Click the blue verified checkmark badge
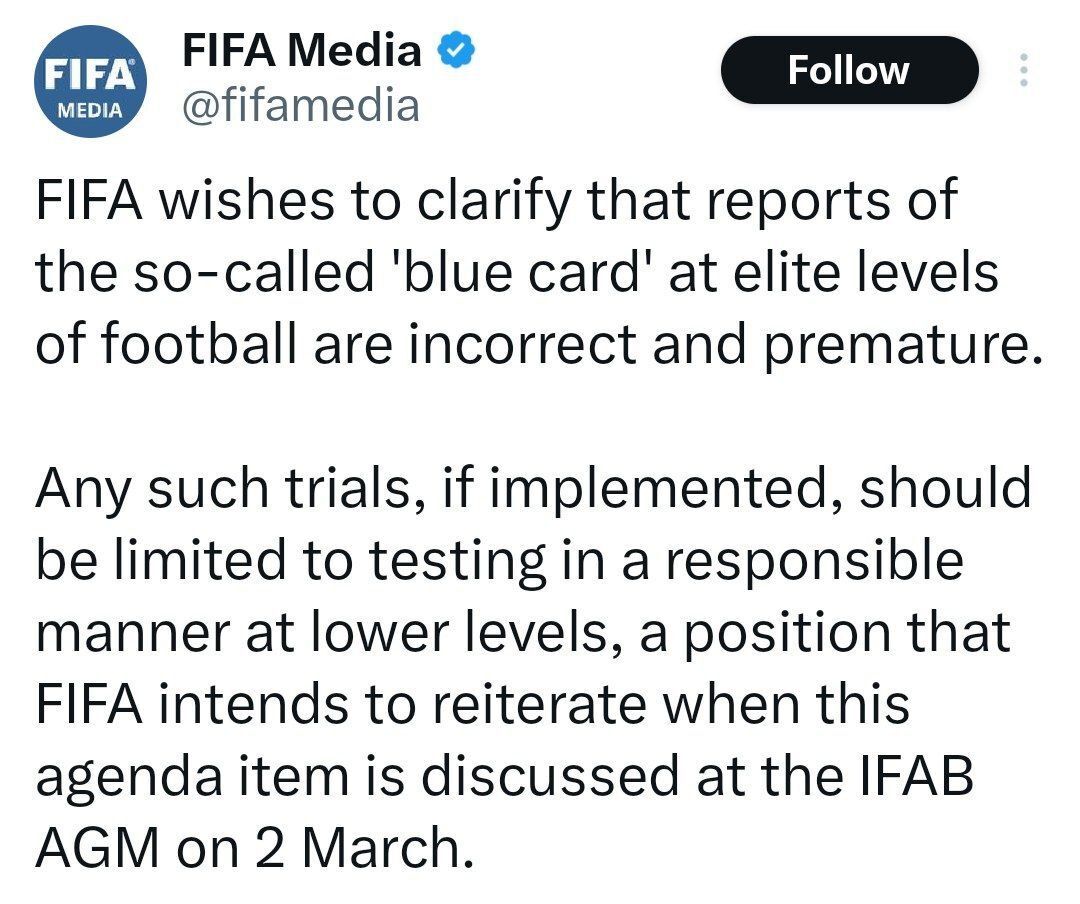The image size is (1080, 904). (x=457, y=50)
